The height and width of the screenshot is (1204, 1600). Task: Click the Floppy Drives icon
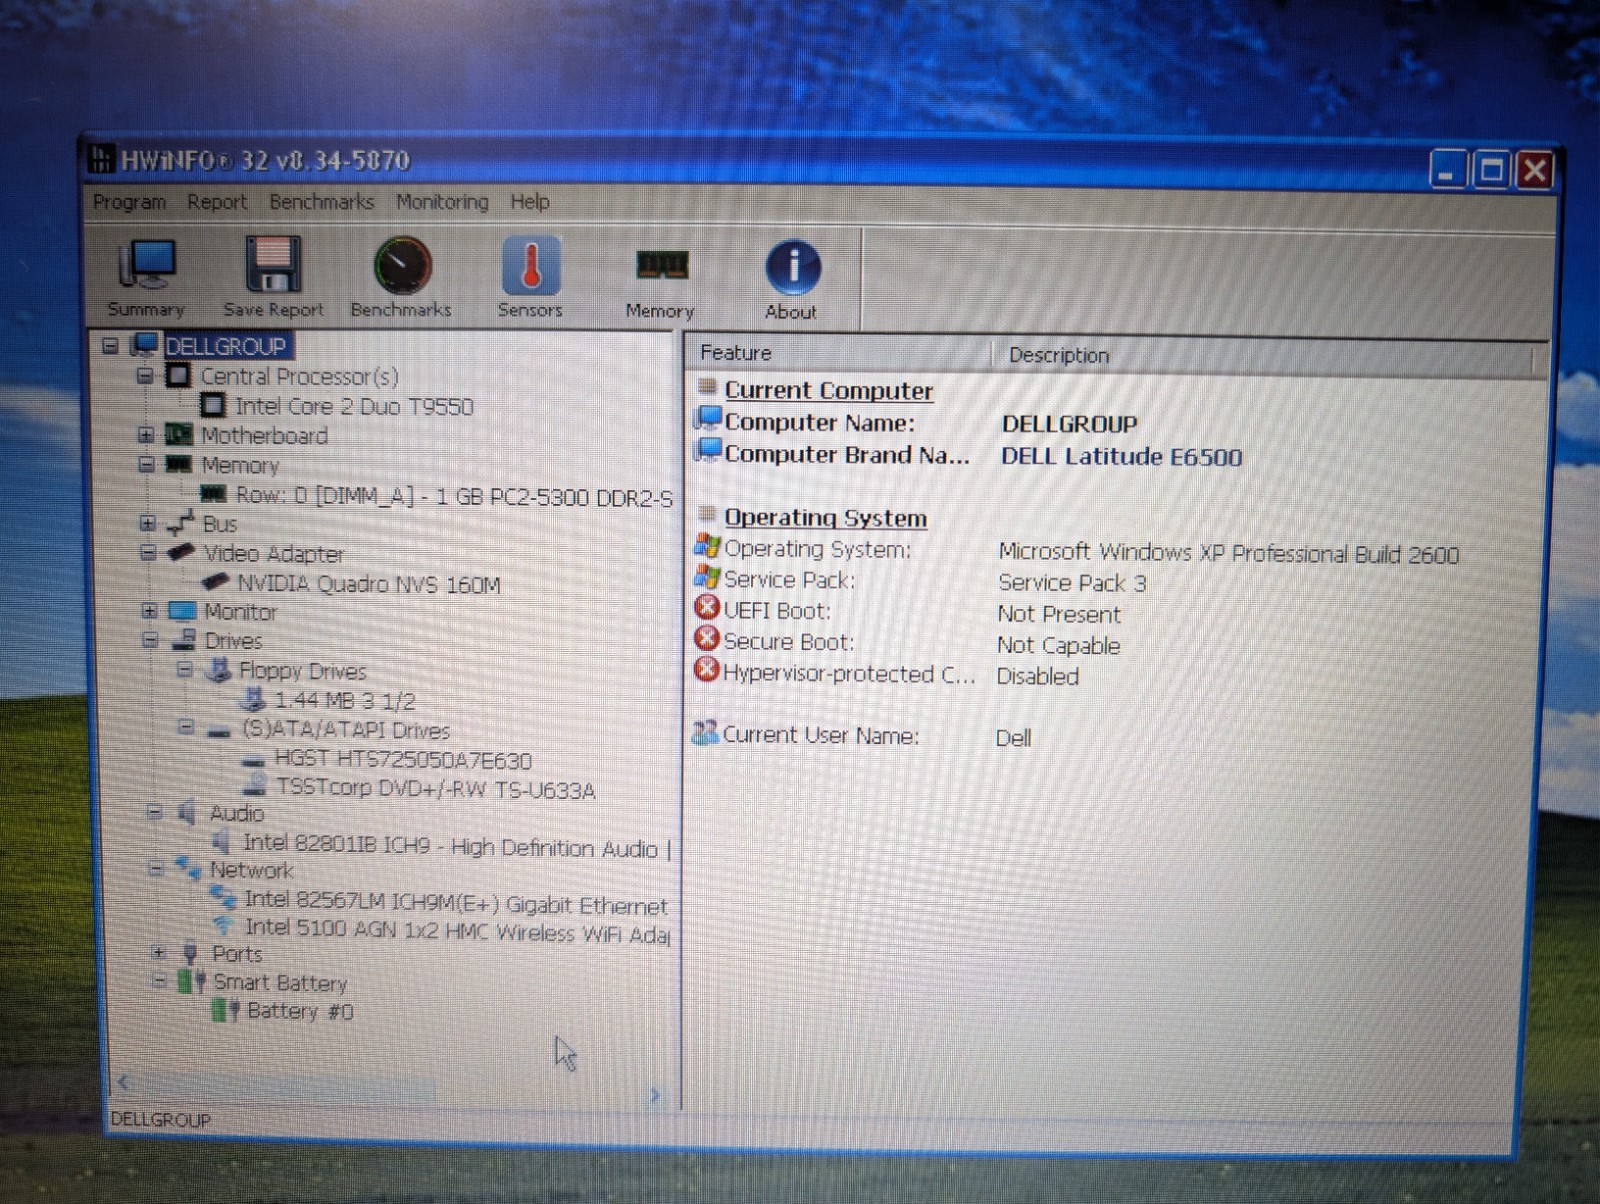tap(218, 669)
